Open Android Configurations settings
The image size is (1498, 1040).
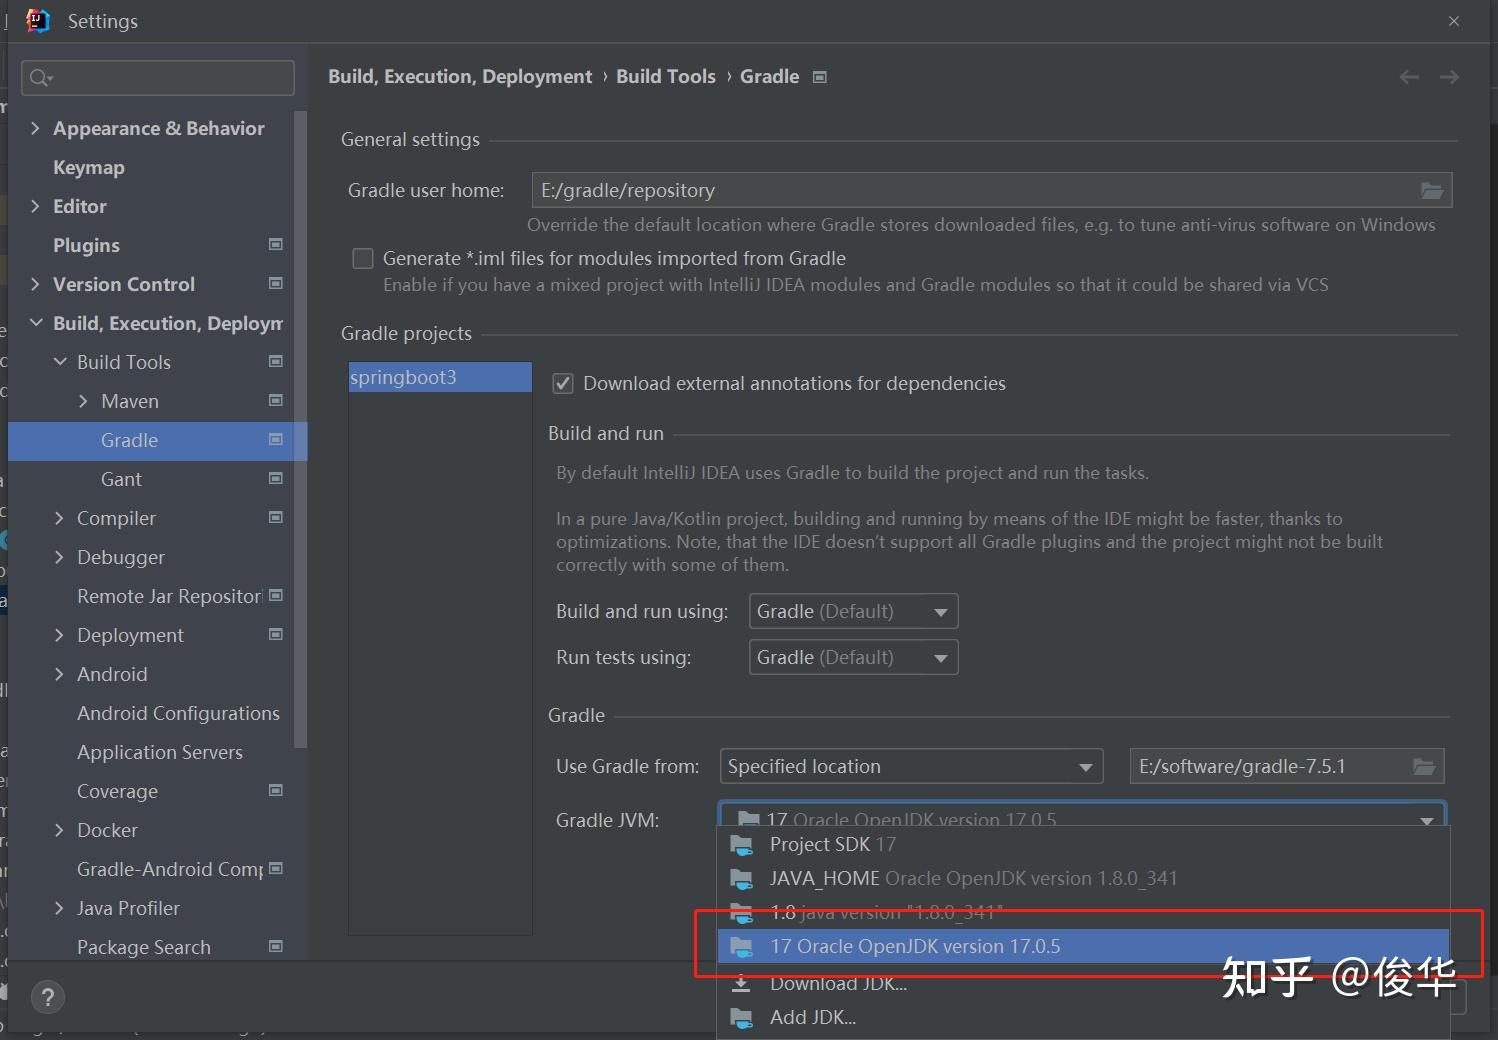pyautogui.click(x=178, y=713)
